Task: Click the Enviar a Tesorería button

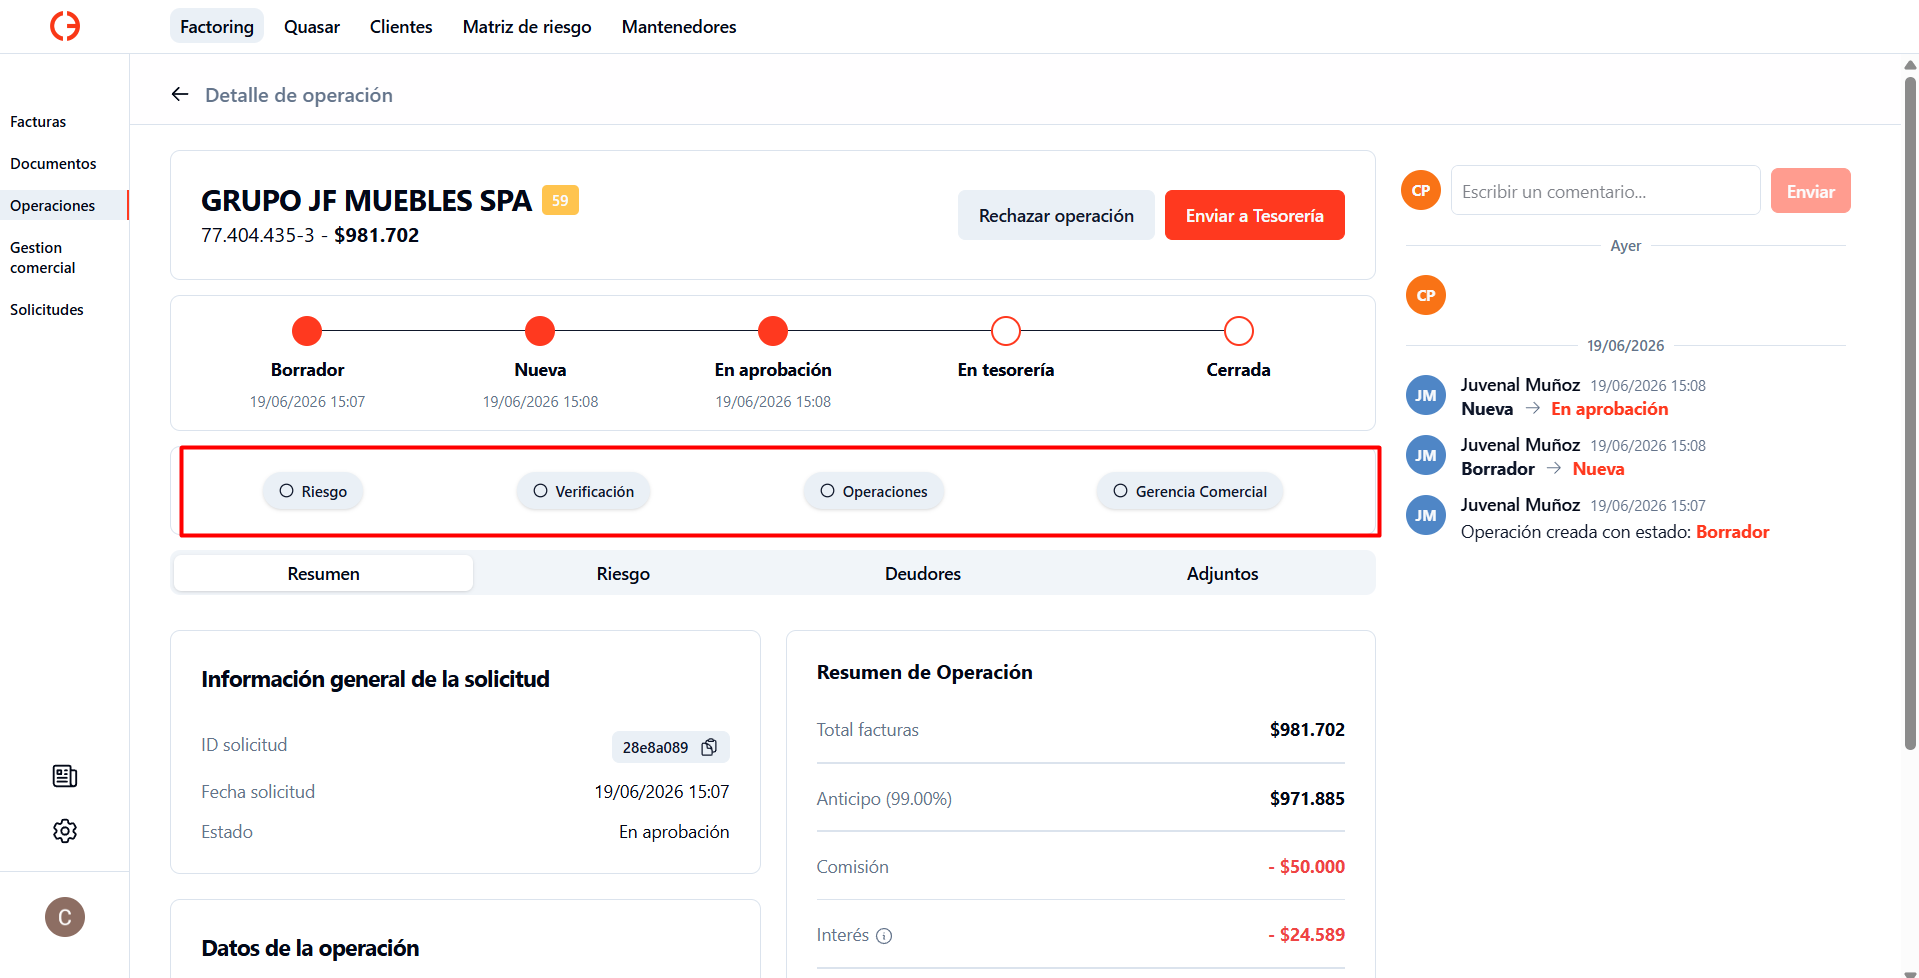Action: point(1255,215)
